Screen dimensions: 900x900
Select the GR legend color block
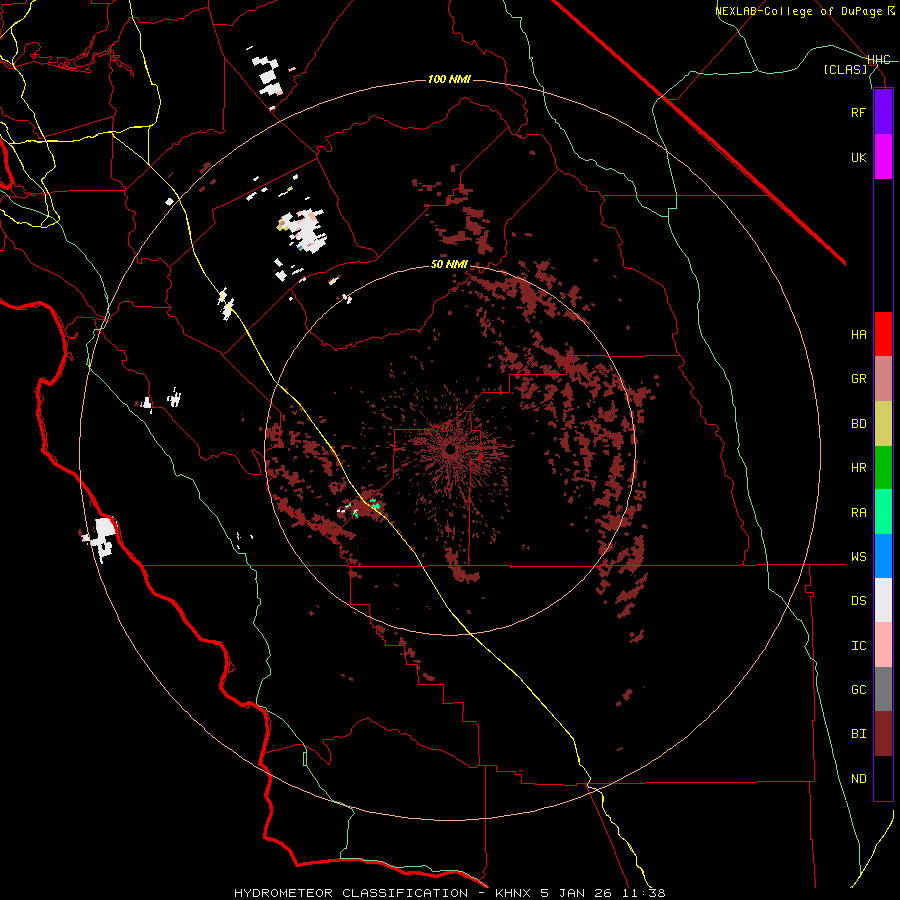point(883,379)
